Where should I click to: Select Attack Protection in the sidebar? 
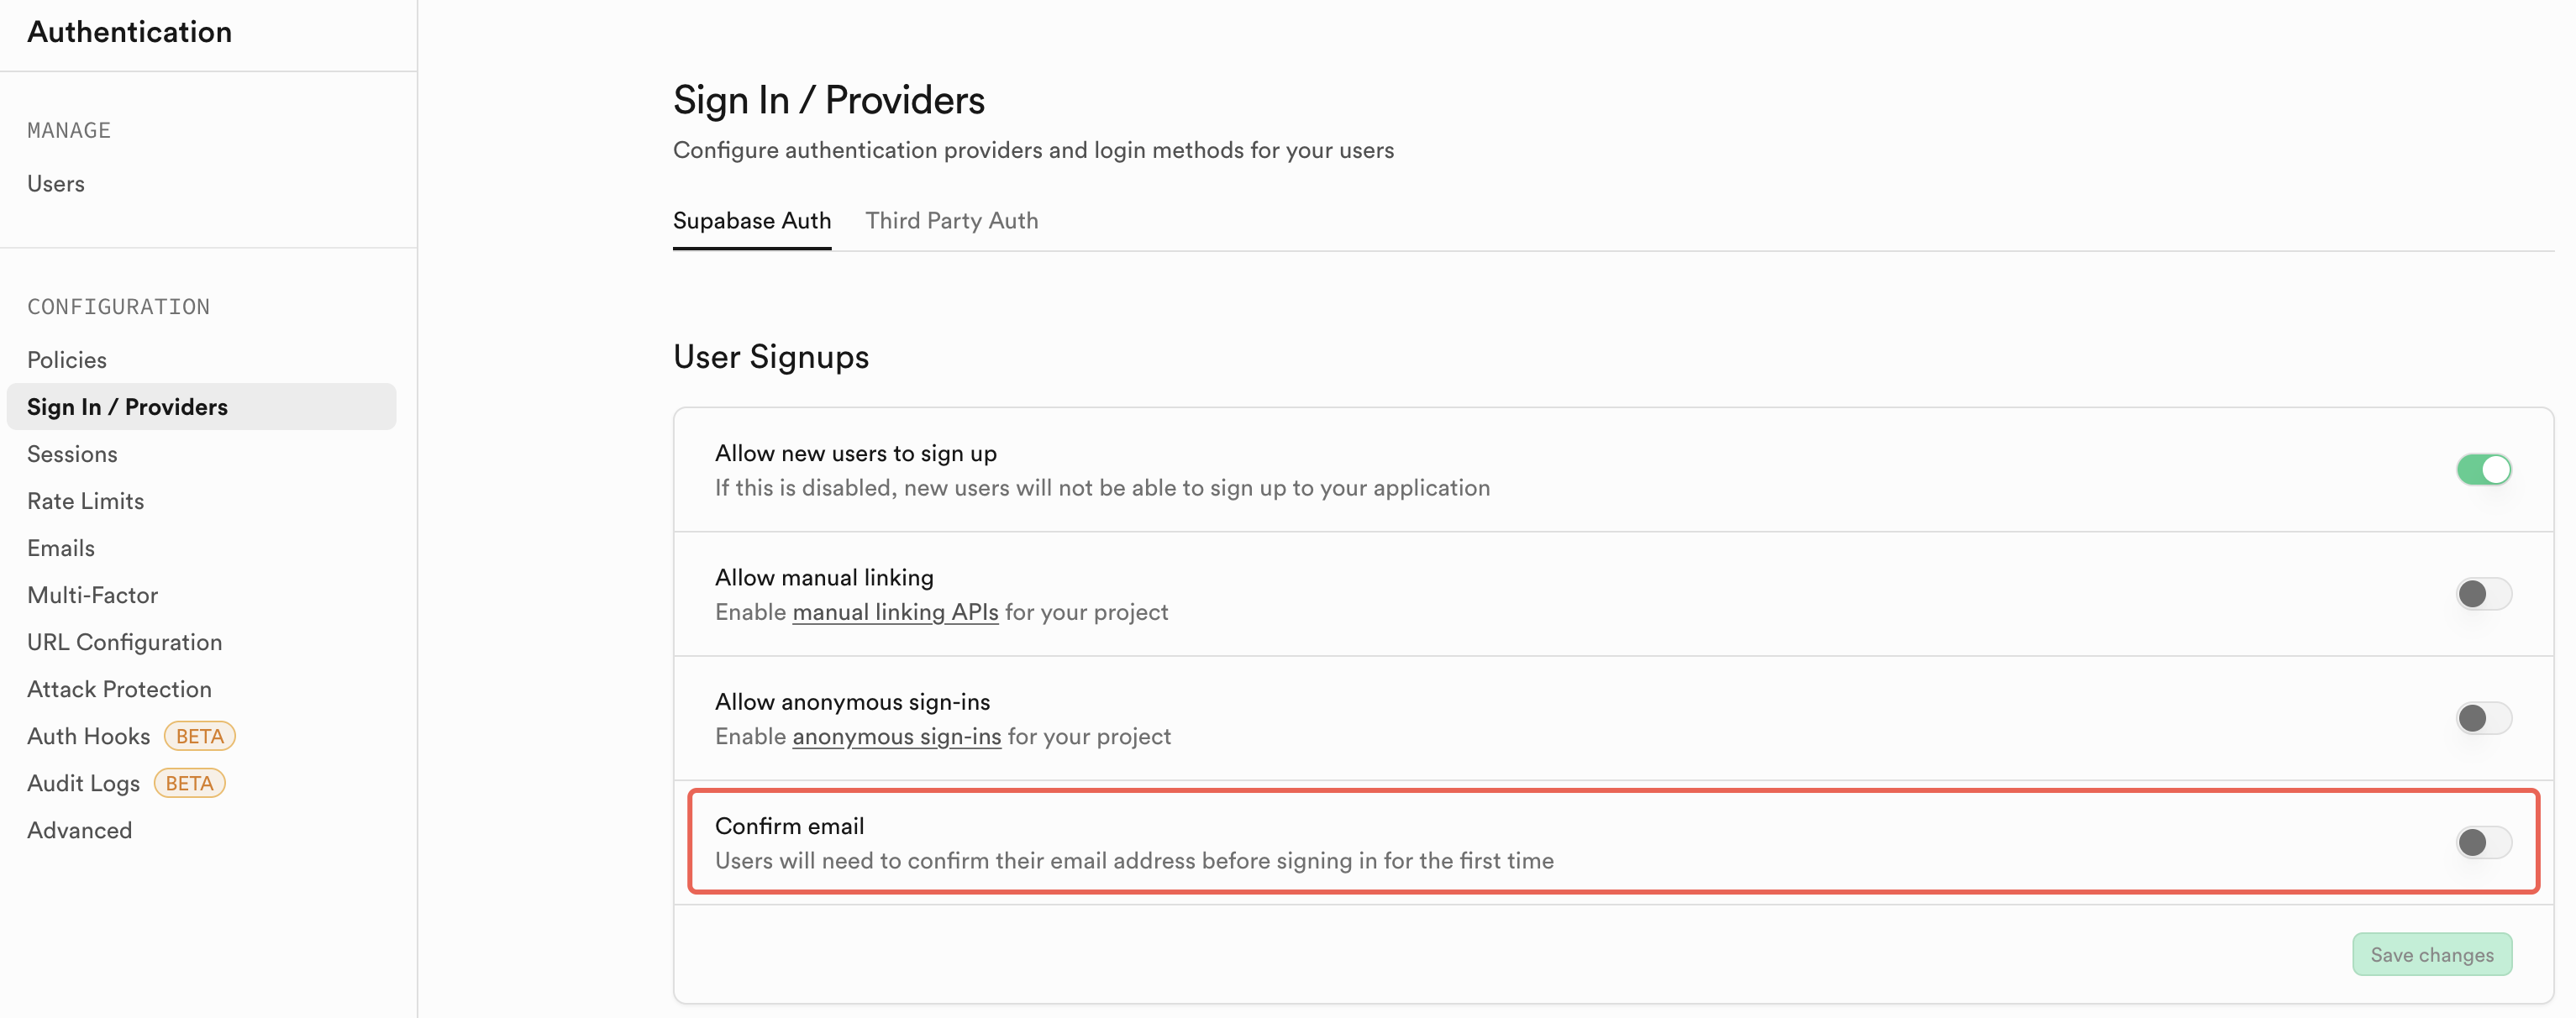pos(120,689)
